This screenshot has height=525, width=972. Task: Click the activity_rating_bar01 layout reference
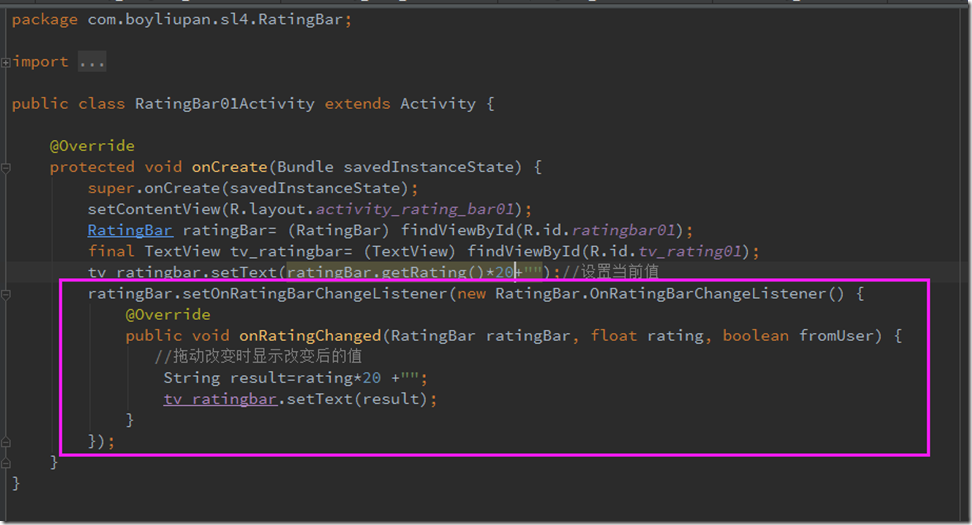[x=415, y=210]
